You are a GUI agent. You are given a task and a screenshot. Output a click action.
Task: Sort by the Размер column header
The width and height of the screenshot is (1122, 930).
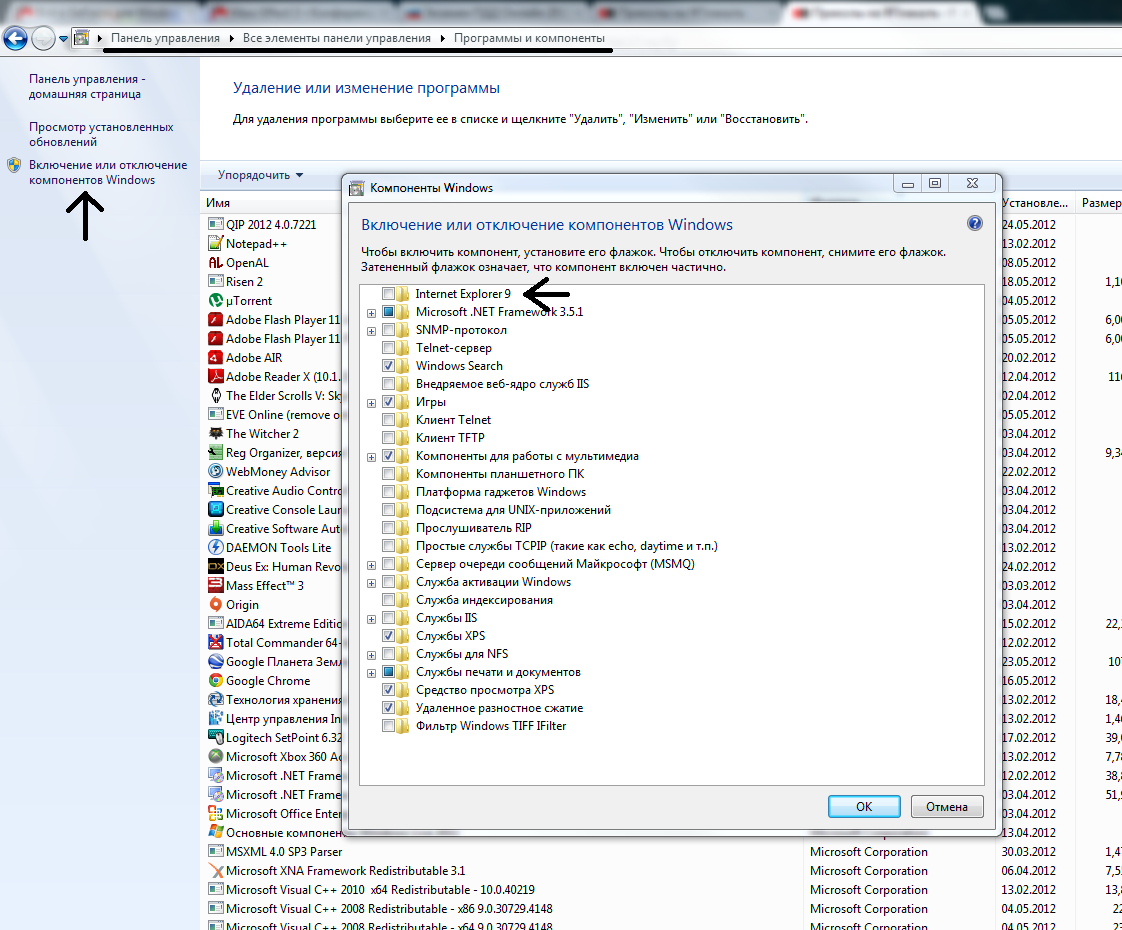[1100, 202]
